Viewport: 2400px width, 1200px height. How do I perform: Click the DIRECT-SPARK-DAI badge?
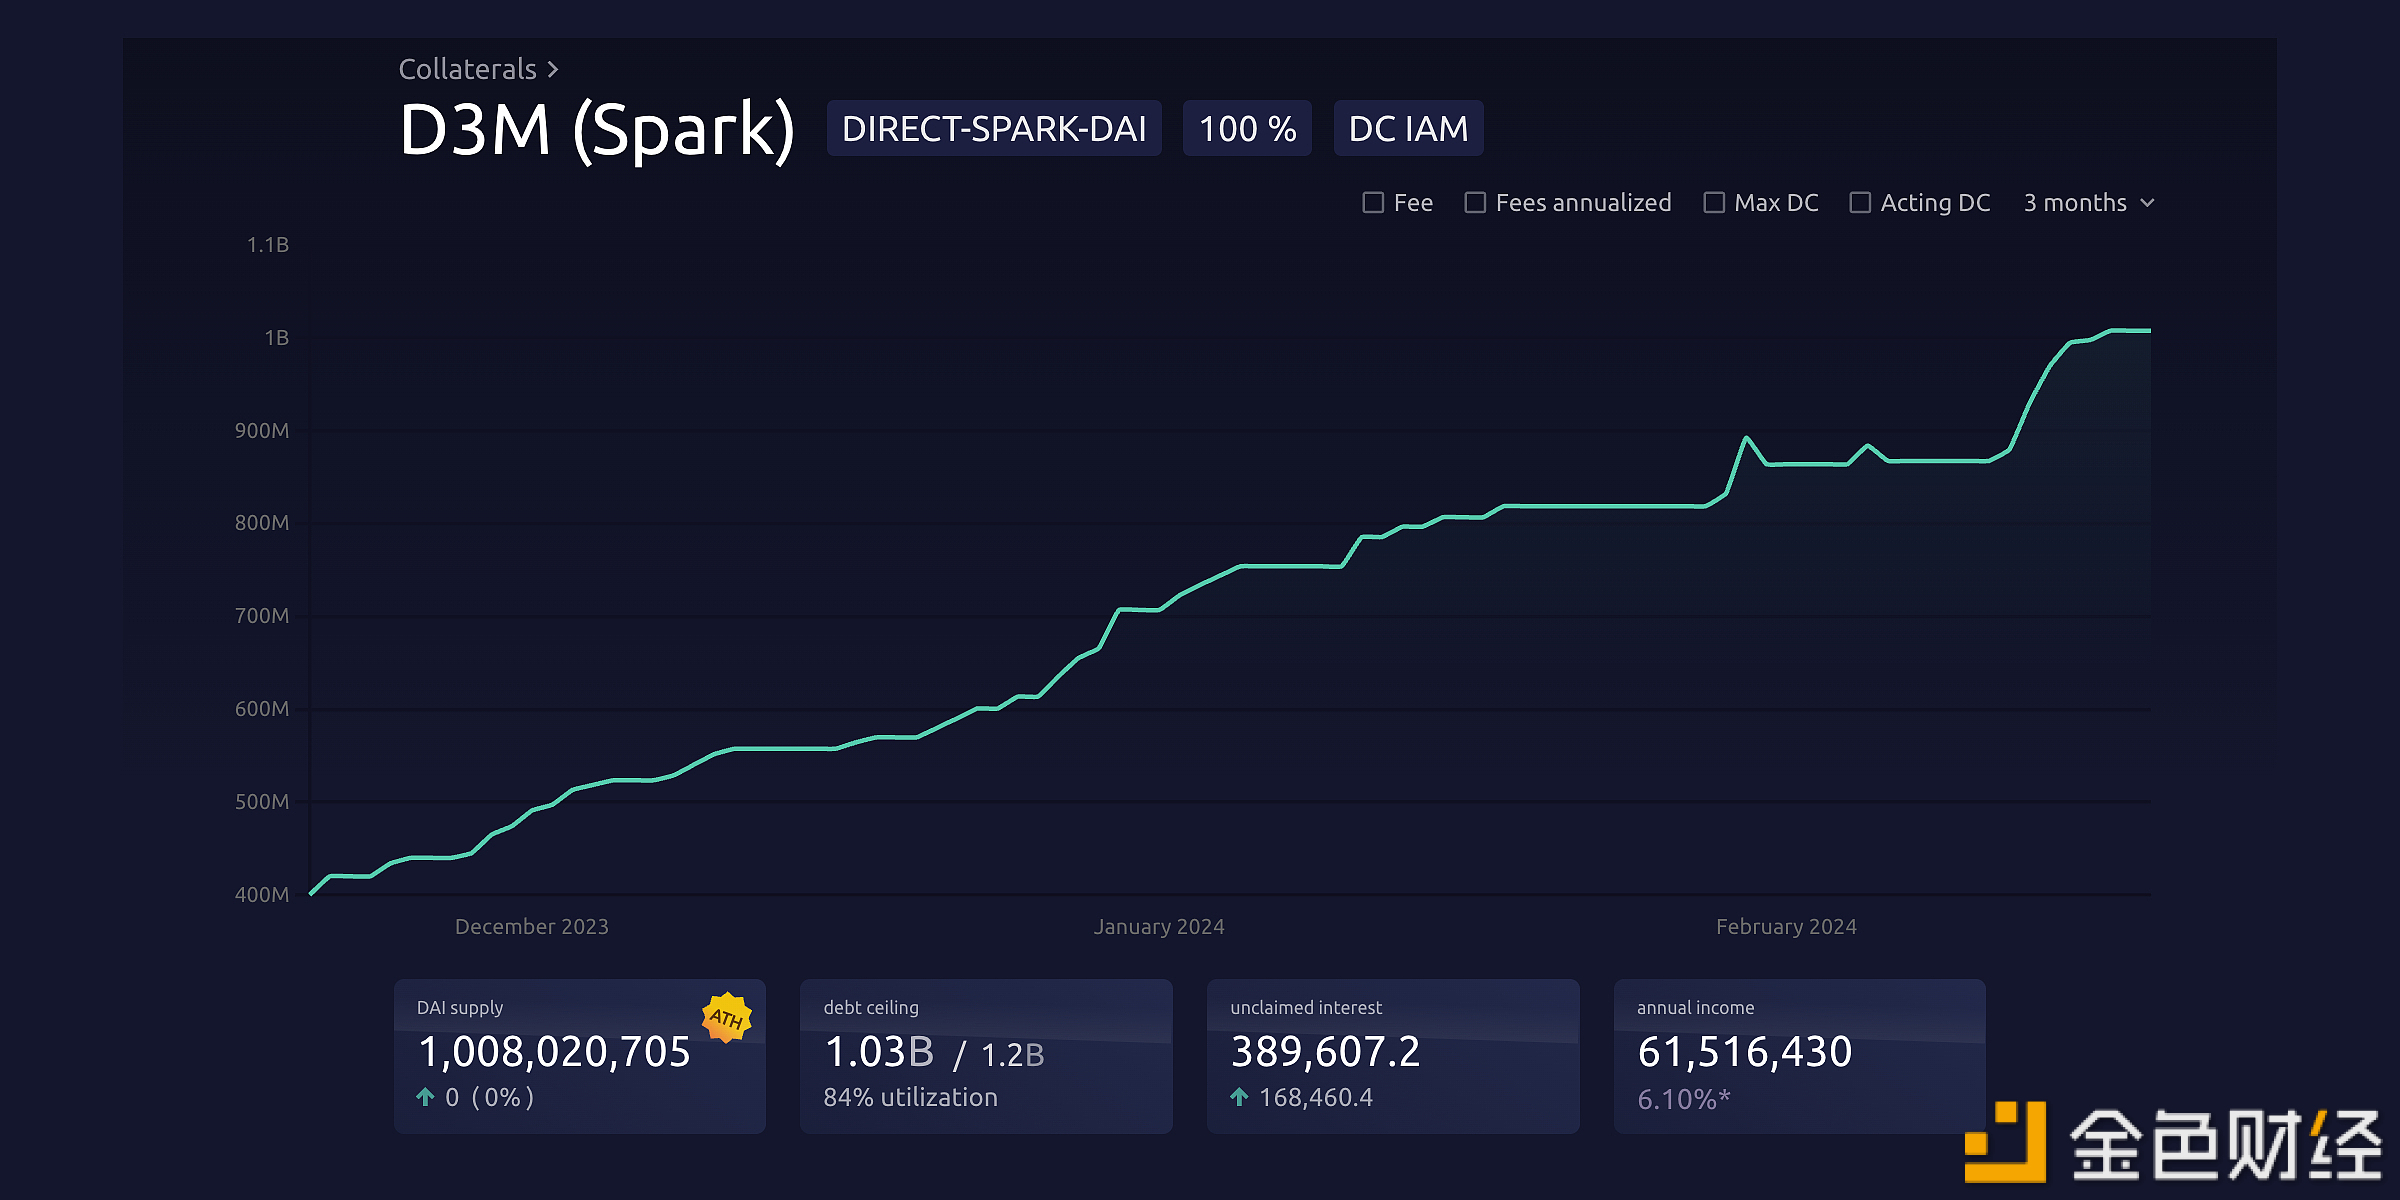tap(994, 129)
